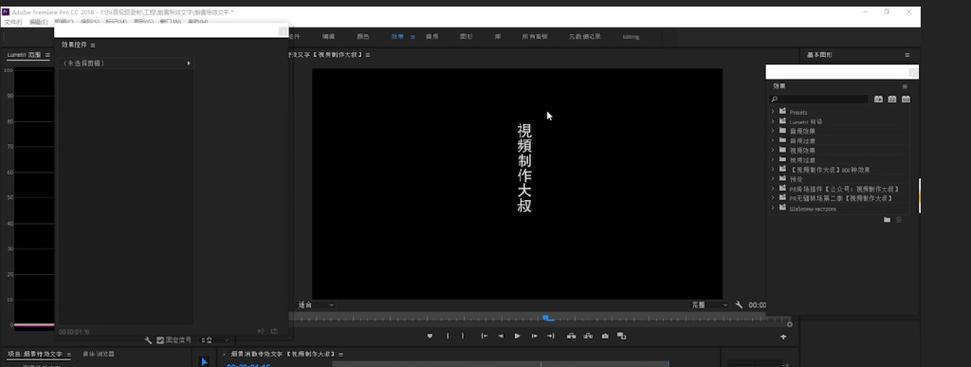Open Effect Controls panel menu
This screenshot has height=367, width=971.
[x=94, y=45]
